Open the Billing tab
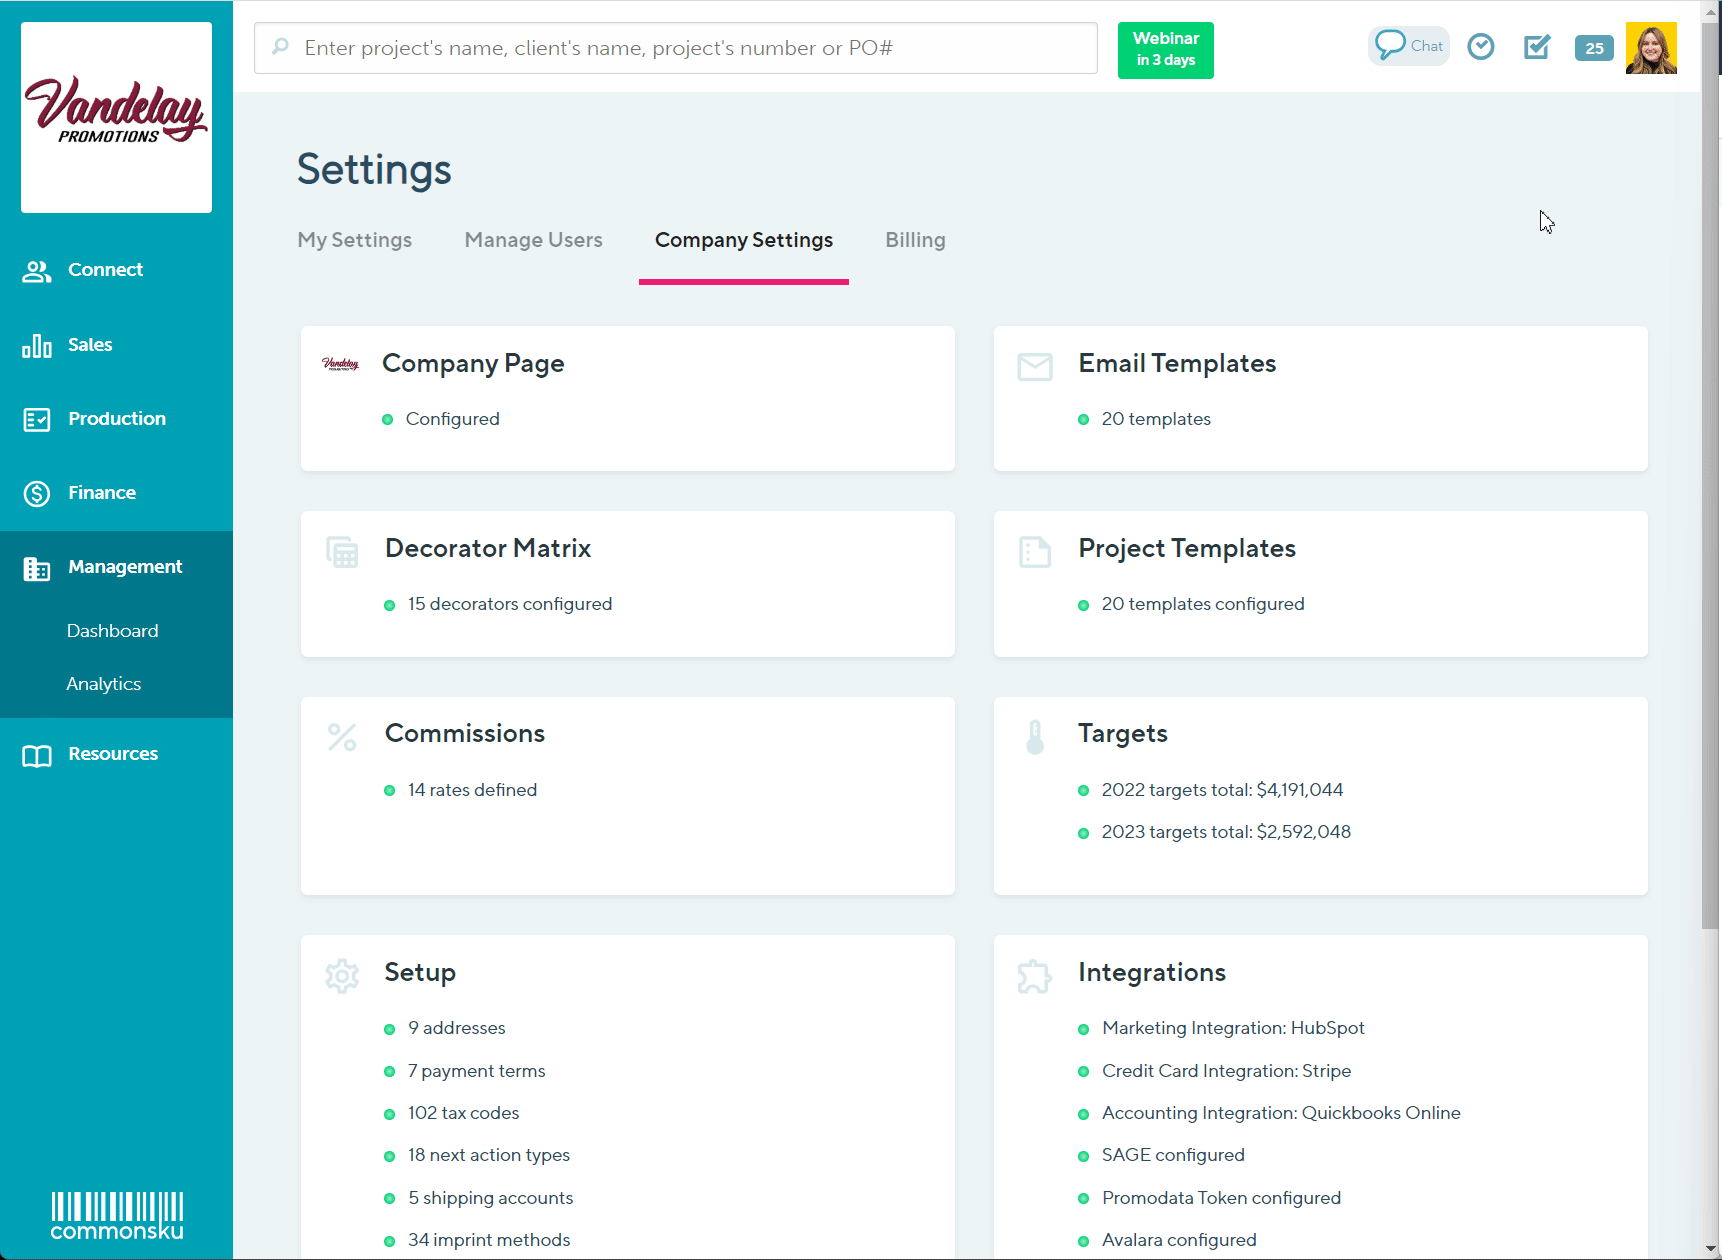Viewport: 1722px width, 1260px height. [x=914, y=240]
